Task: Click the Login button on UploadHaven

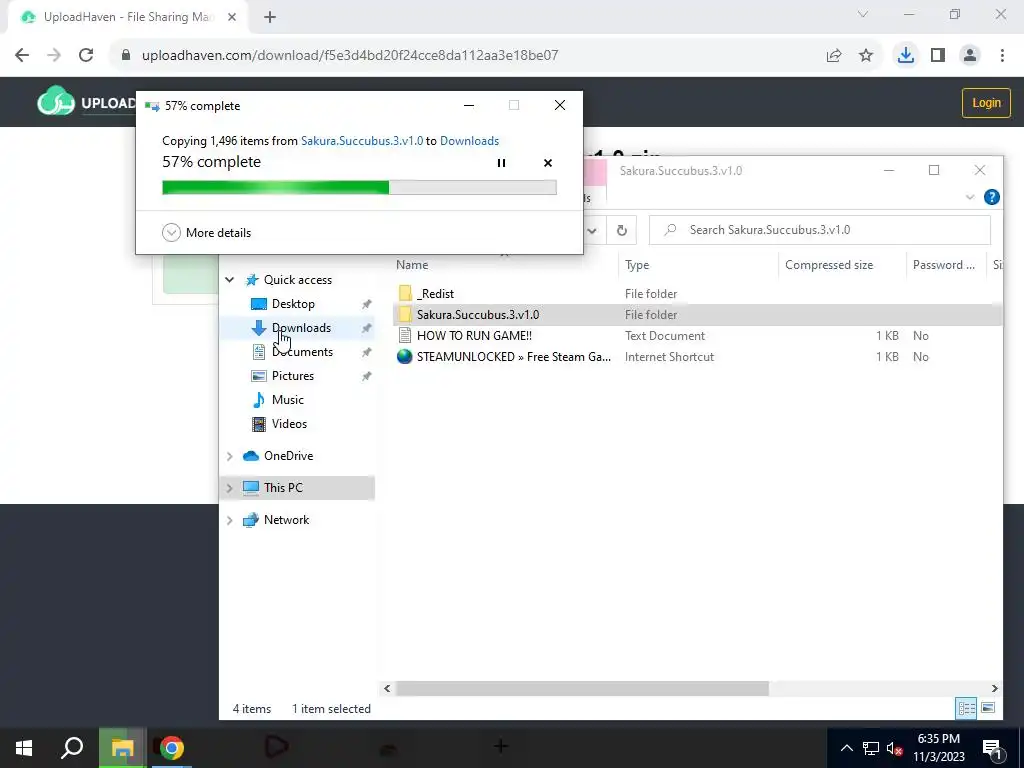Action: (x=986, y=103)
